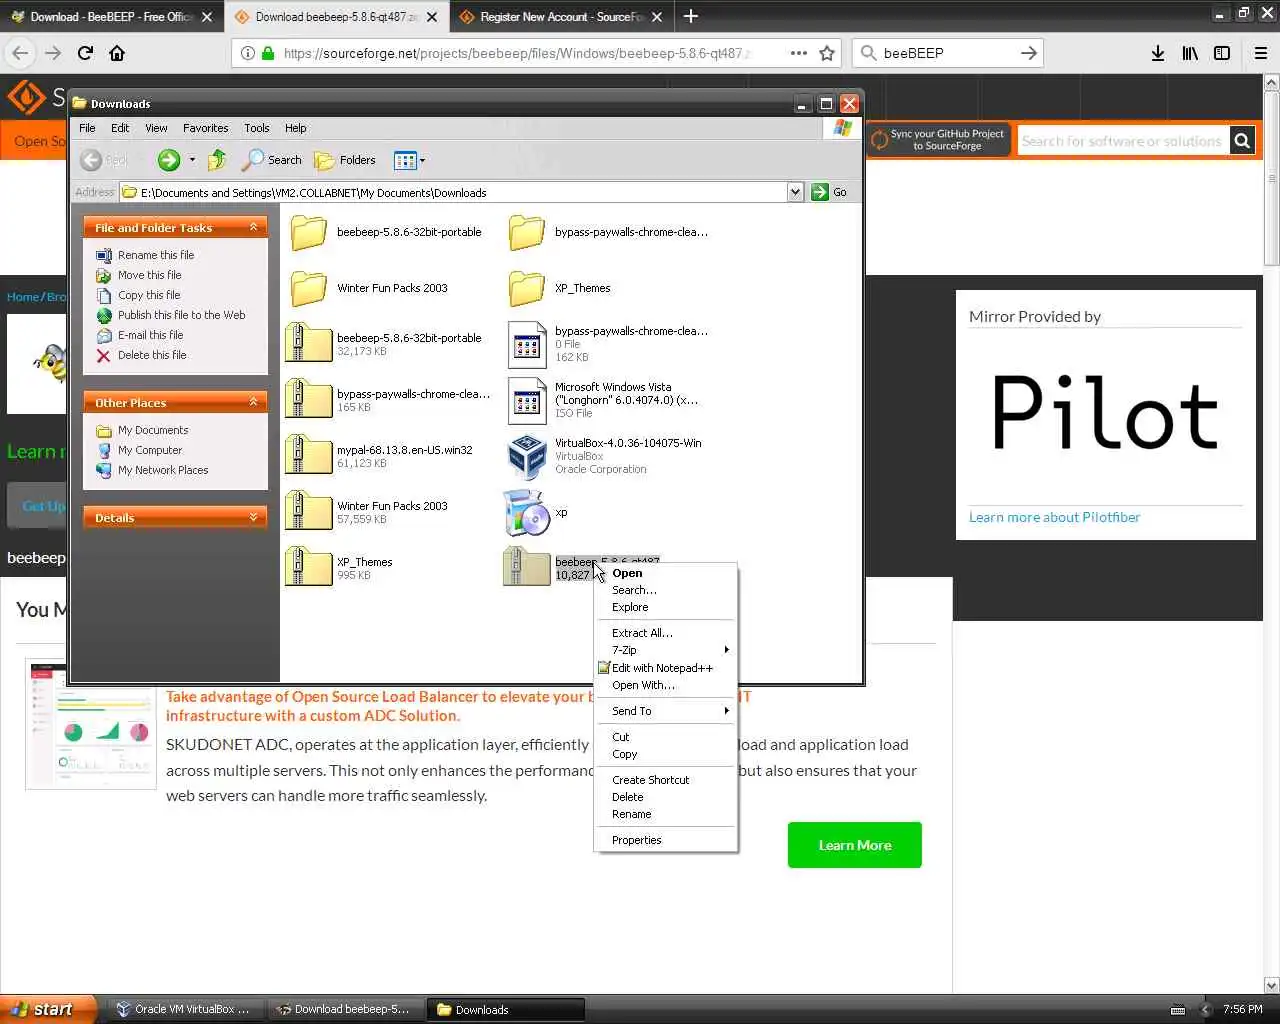Viewport: 1280px width, 1024px height.
Task: Open Firefox hamburger menu
Action: point(1261,53)
